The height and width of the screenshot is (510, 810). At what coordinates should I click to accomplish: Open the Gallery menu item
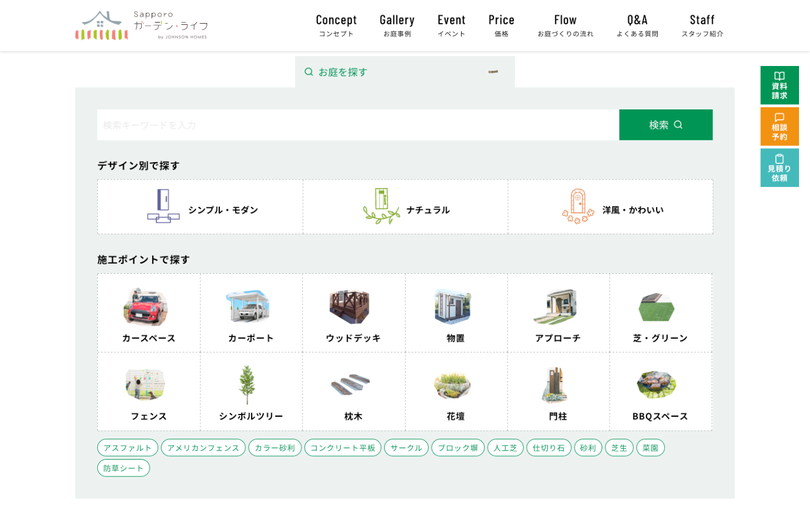pos(397,25)
